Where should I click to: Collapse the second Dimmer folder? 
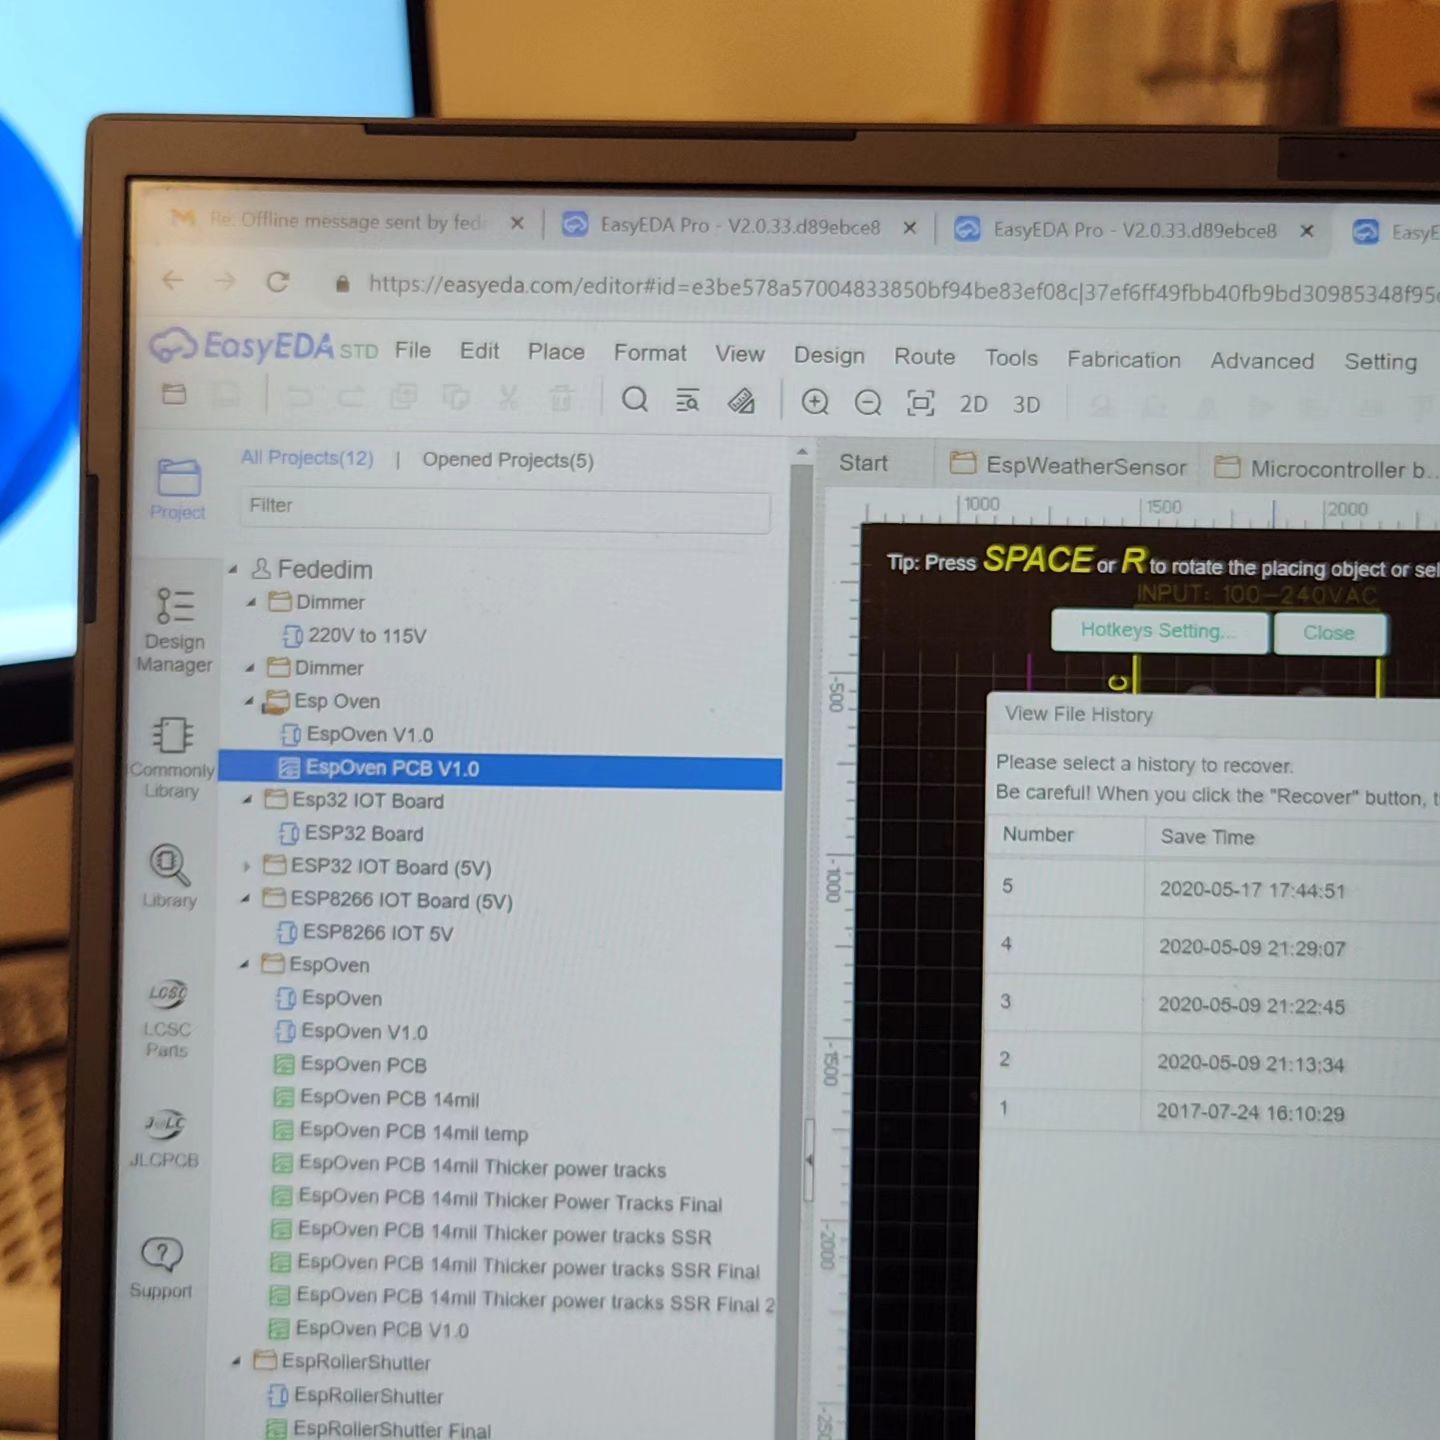click(x=250, y=667)
